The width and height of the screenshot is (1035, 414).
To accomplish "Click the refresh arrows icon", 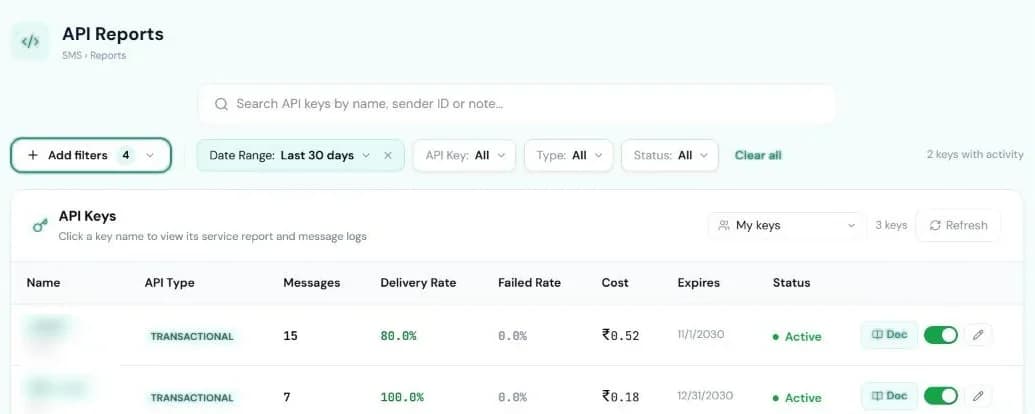I will pyautogui.click(x=935, y=225).
